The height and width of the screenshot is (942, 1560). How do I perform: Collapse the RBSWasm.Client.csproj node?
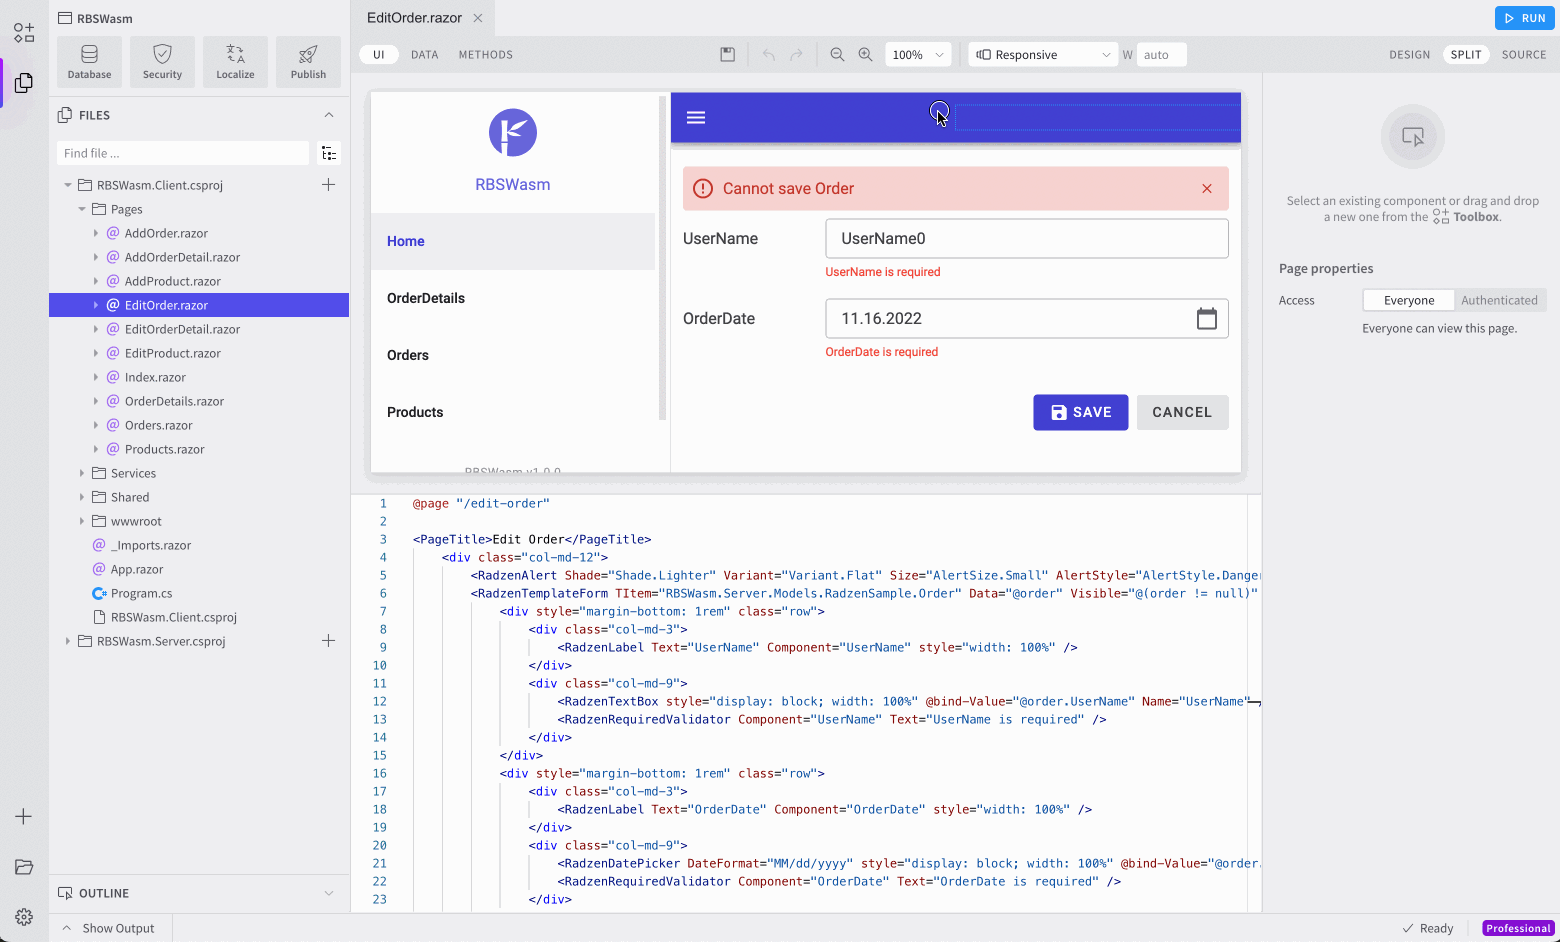pyautogui.click(x=68, y=185)
